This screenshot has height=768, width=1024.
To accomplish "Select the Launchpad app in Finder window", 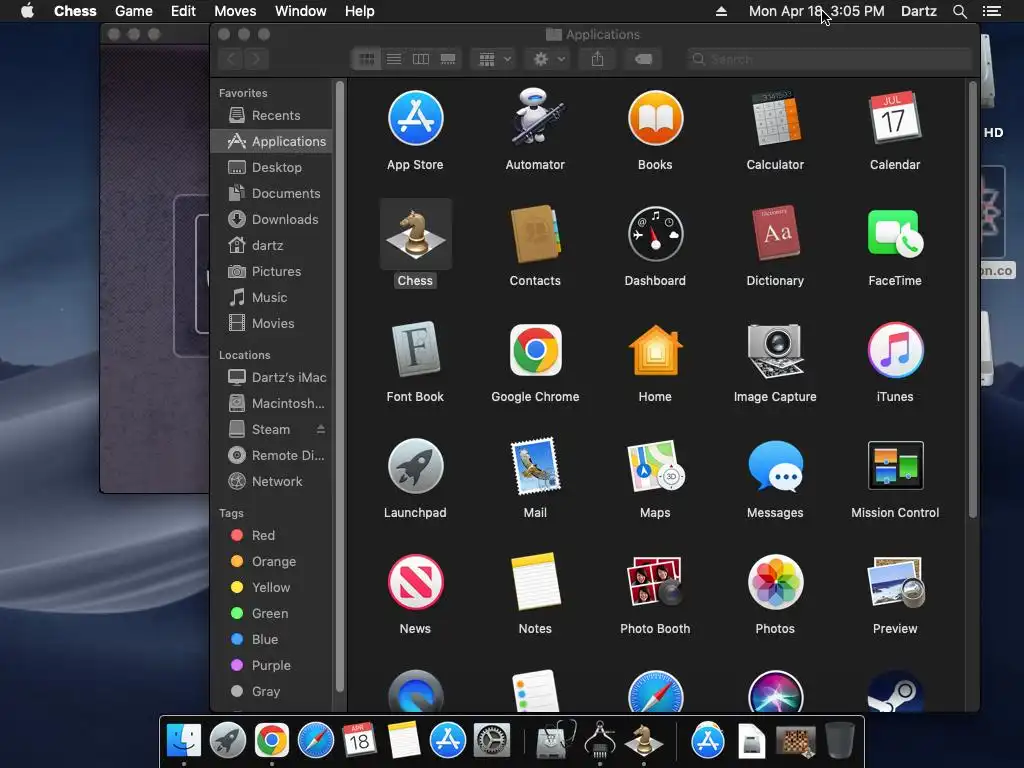I will [x=415, y=466].
